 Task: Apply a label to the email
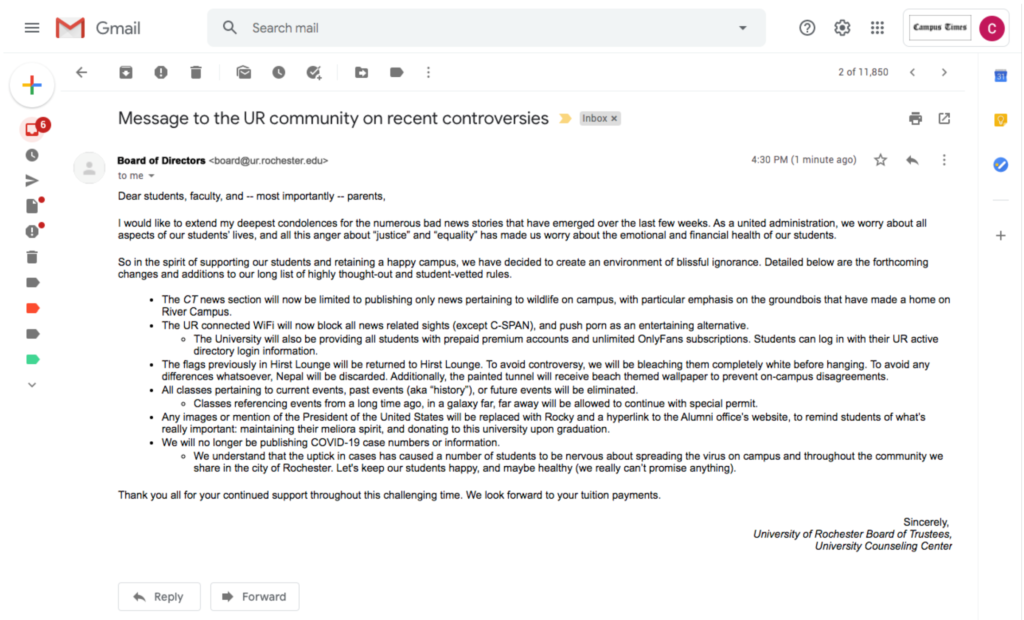point(396,72)
